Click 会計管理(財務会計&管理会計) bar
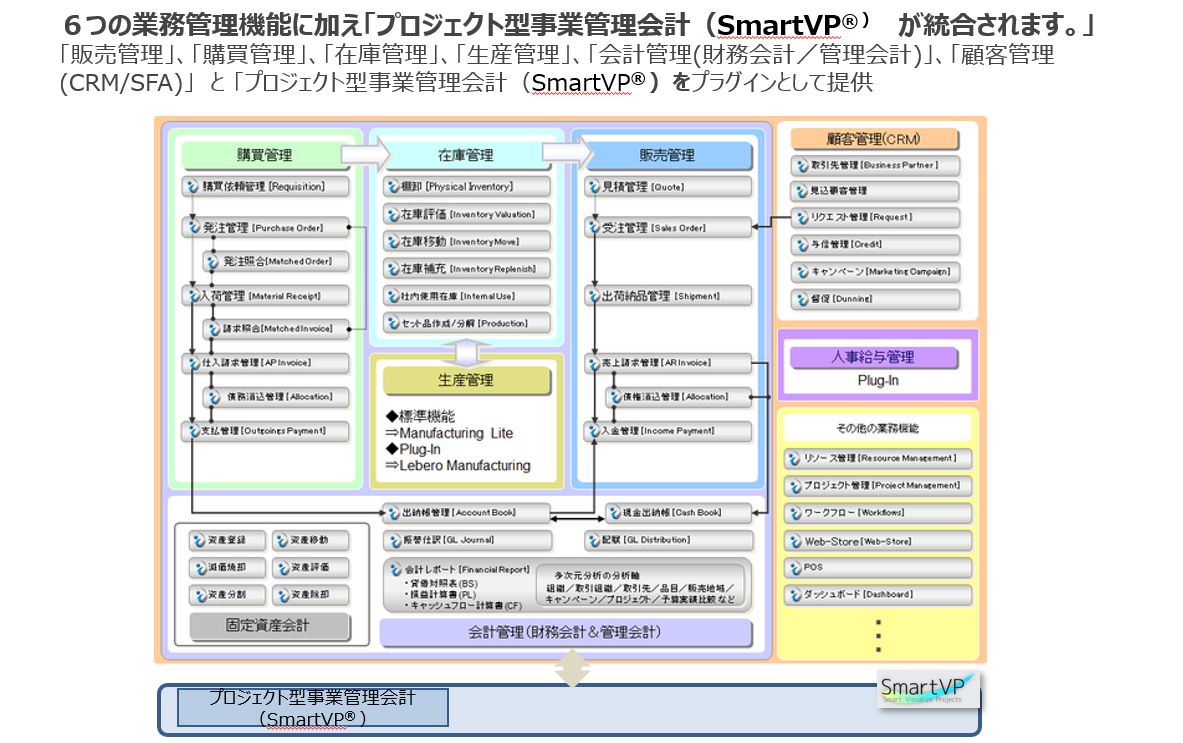Viewport: 1183px width, 743px height. click(565, 632)
